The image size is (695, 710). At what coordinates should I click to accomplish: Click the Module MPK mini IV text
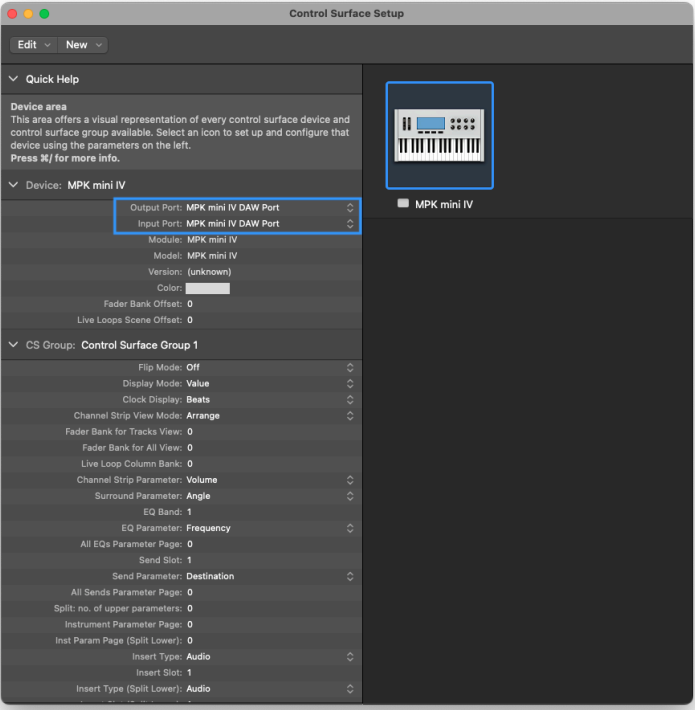coord(212,240)
